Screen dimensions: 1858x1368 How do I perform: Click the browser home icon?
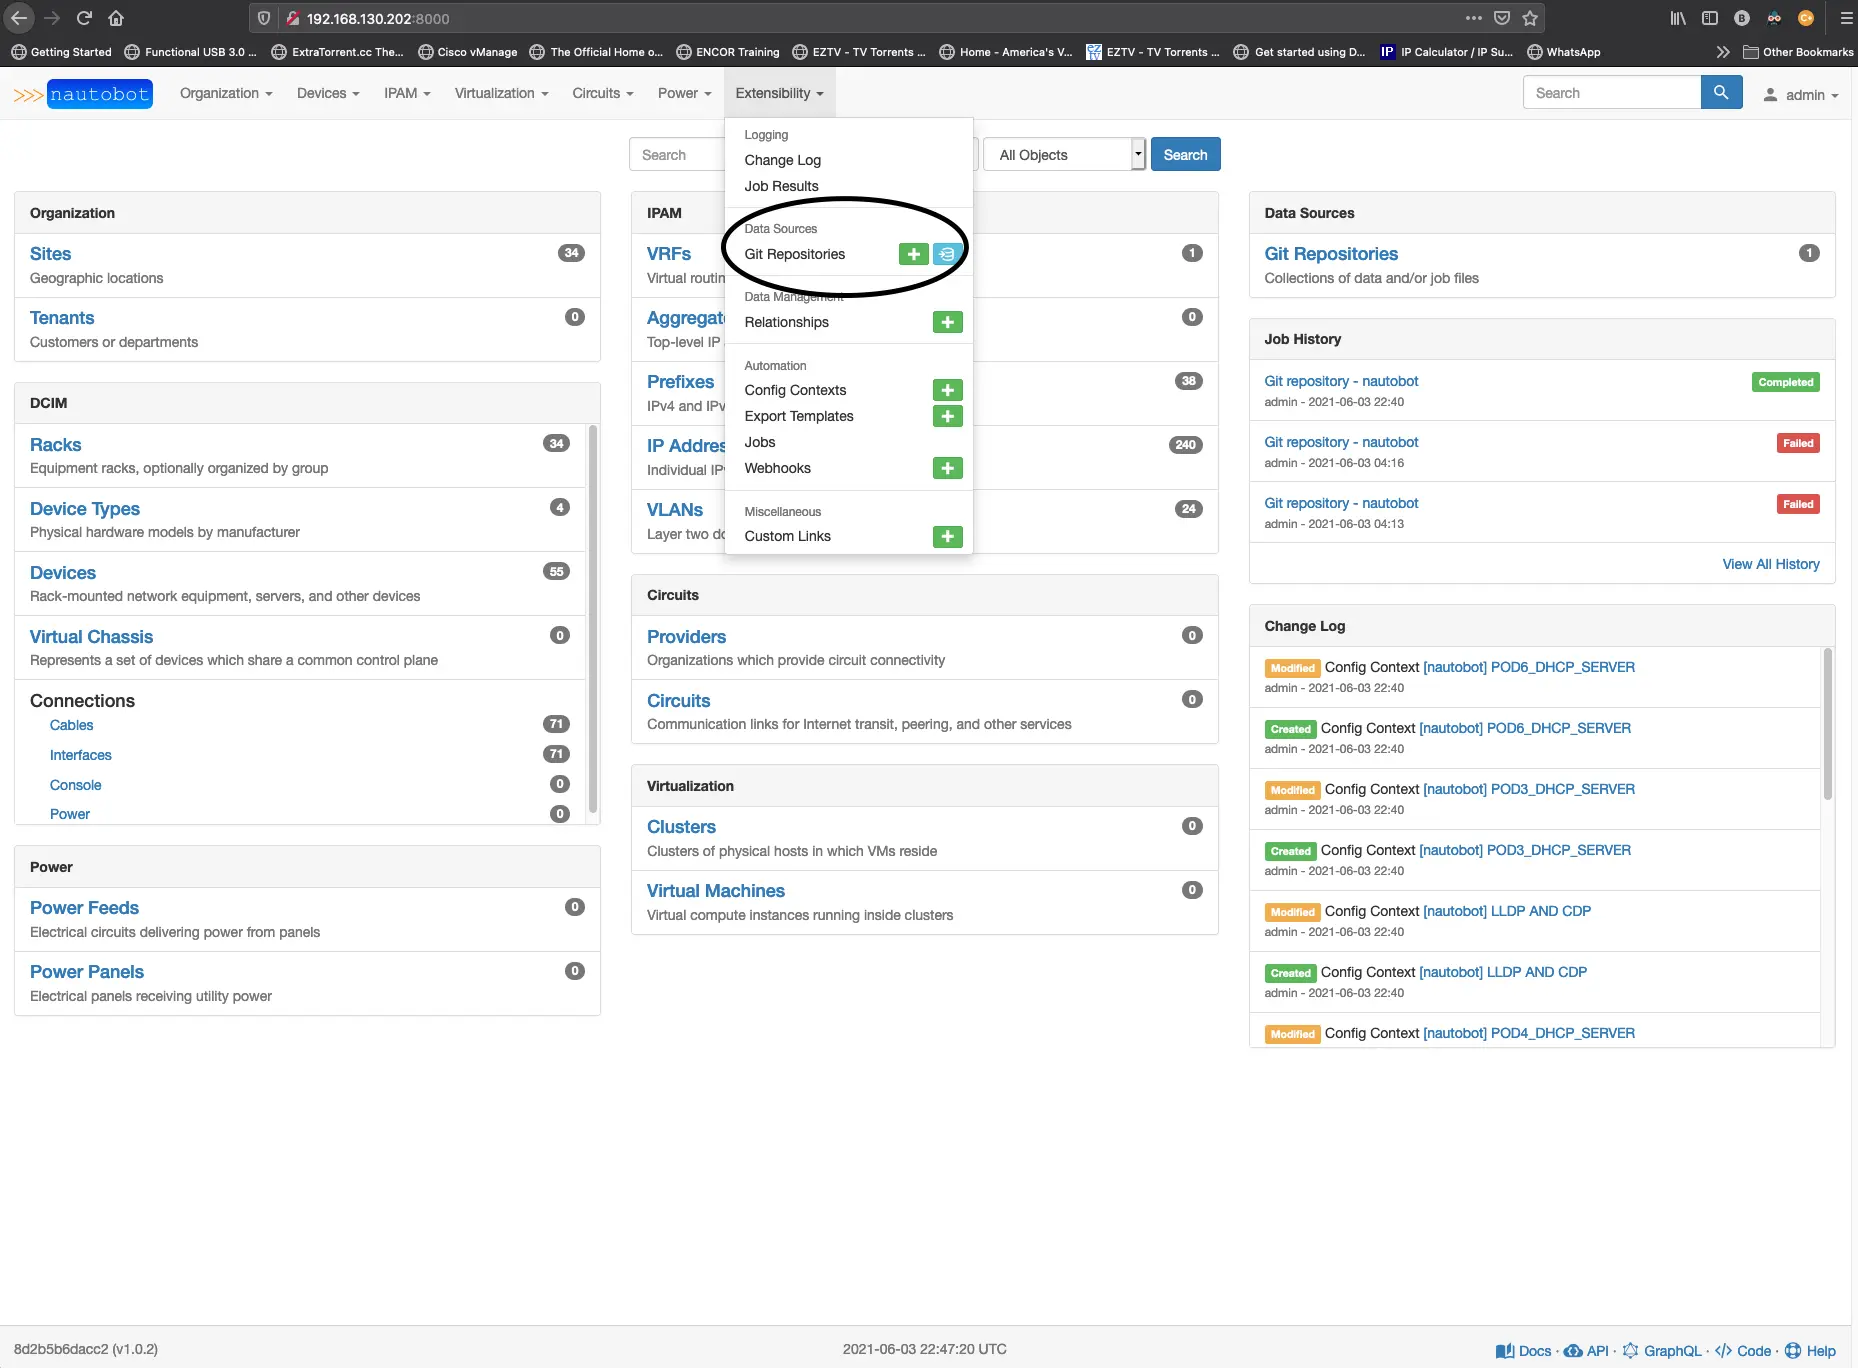click(x=116, y=18)
